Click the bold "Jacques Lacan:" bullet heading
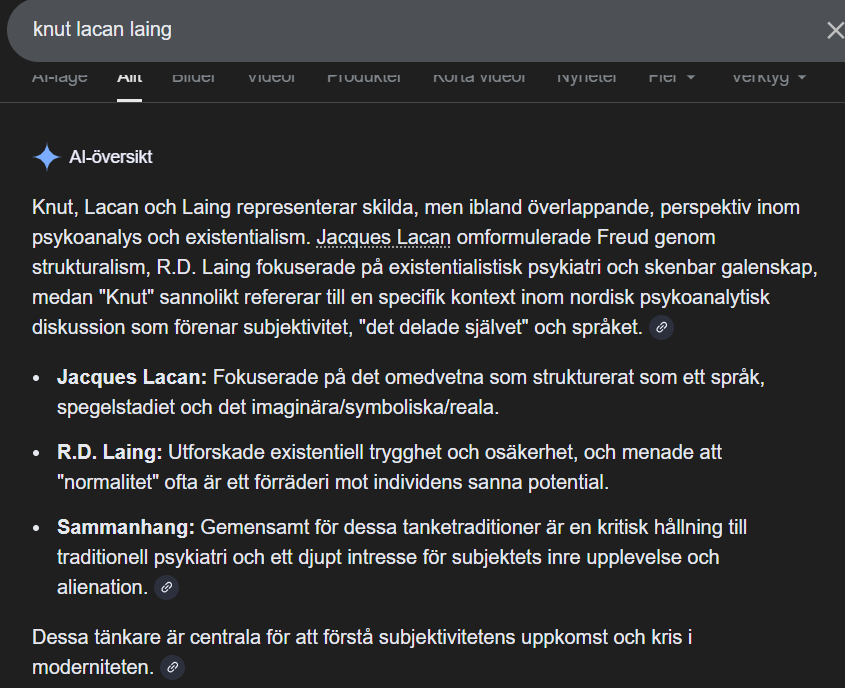 click(x=132, y=378)
